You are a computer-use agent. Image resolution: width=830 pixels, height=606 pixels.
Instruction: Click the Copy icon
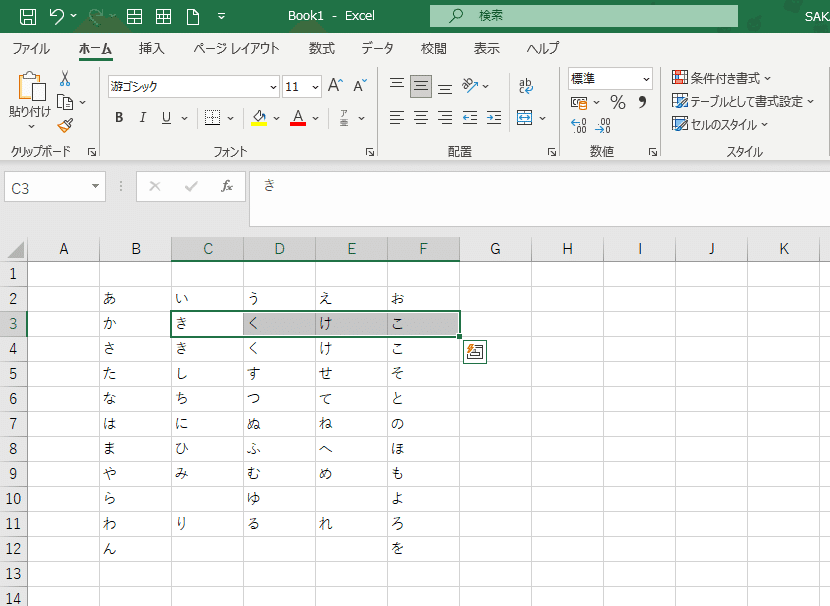tap(65, 102)
